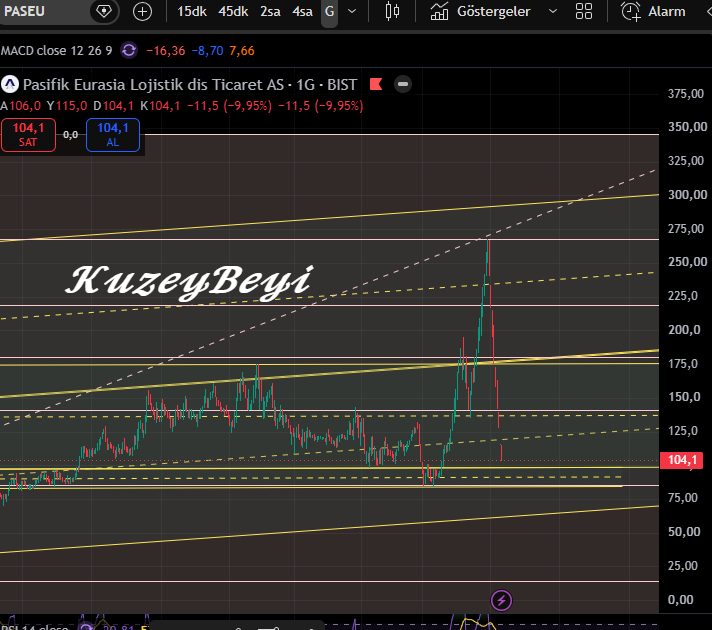Expand the chevron after Göstergeler

tap(553, 11)
